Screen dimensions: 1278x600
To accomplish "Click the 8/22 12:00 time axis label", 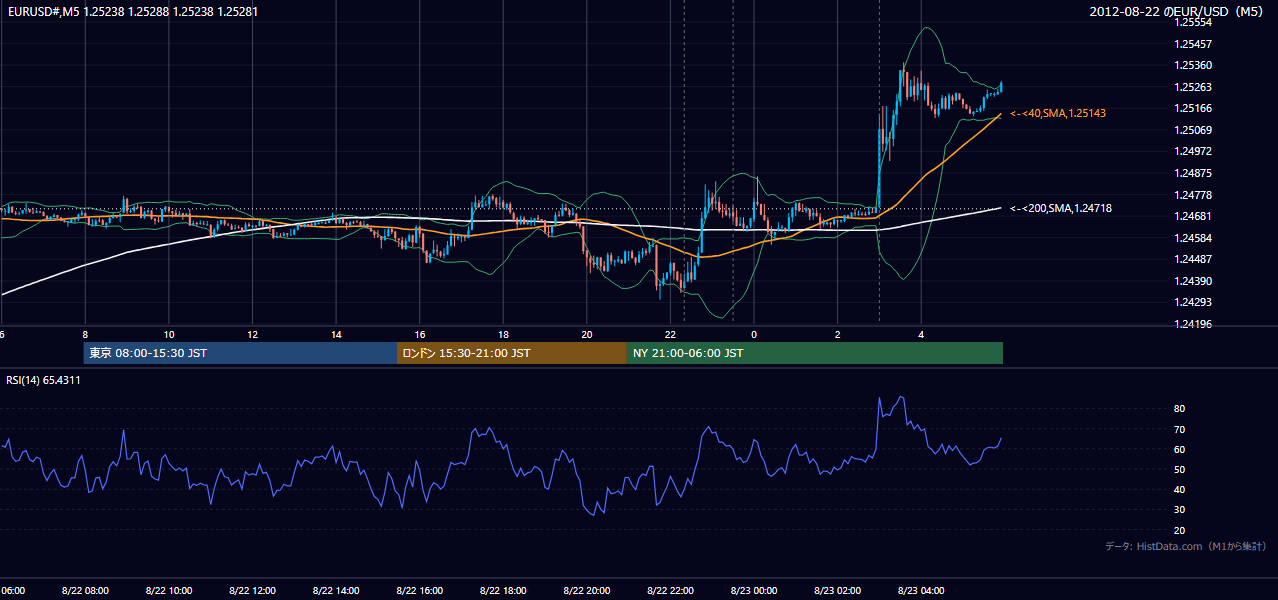I will pos(252,591).
